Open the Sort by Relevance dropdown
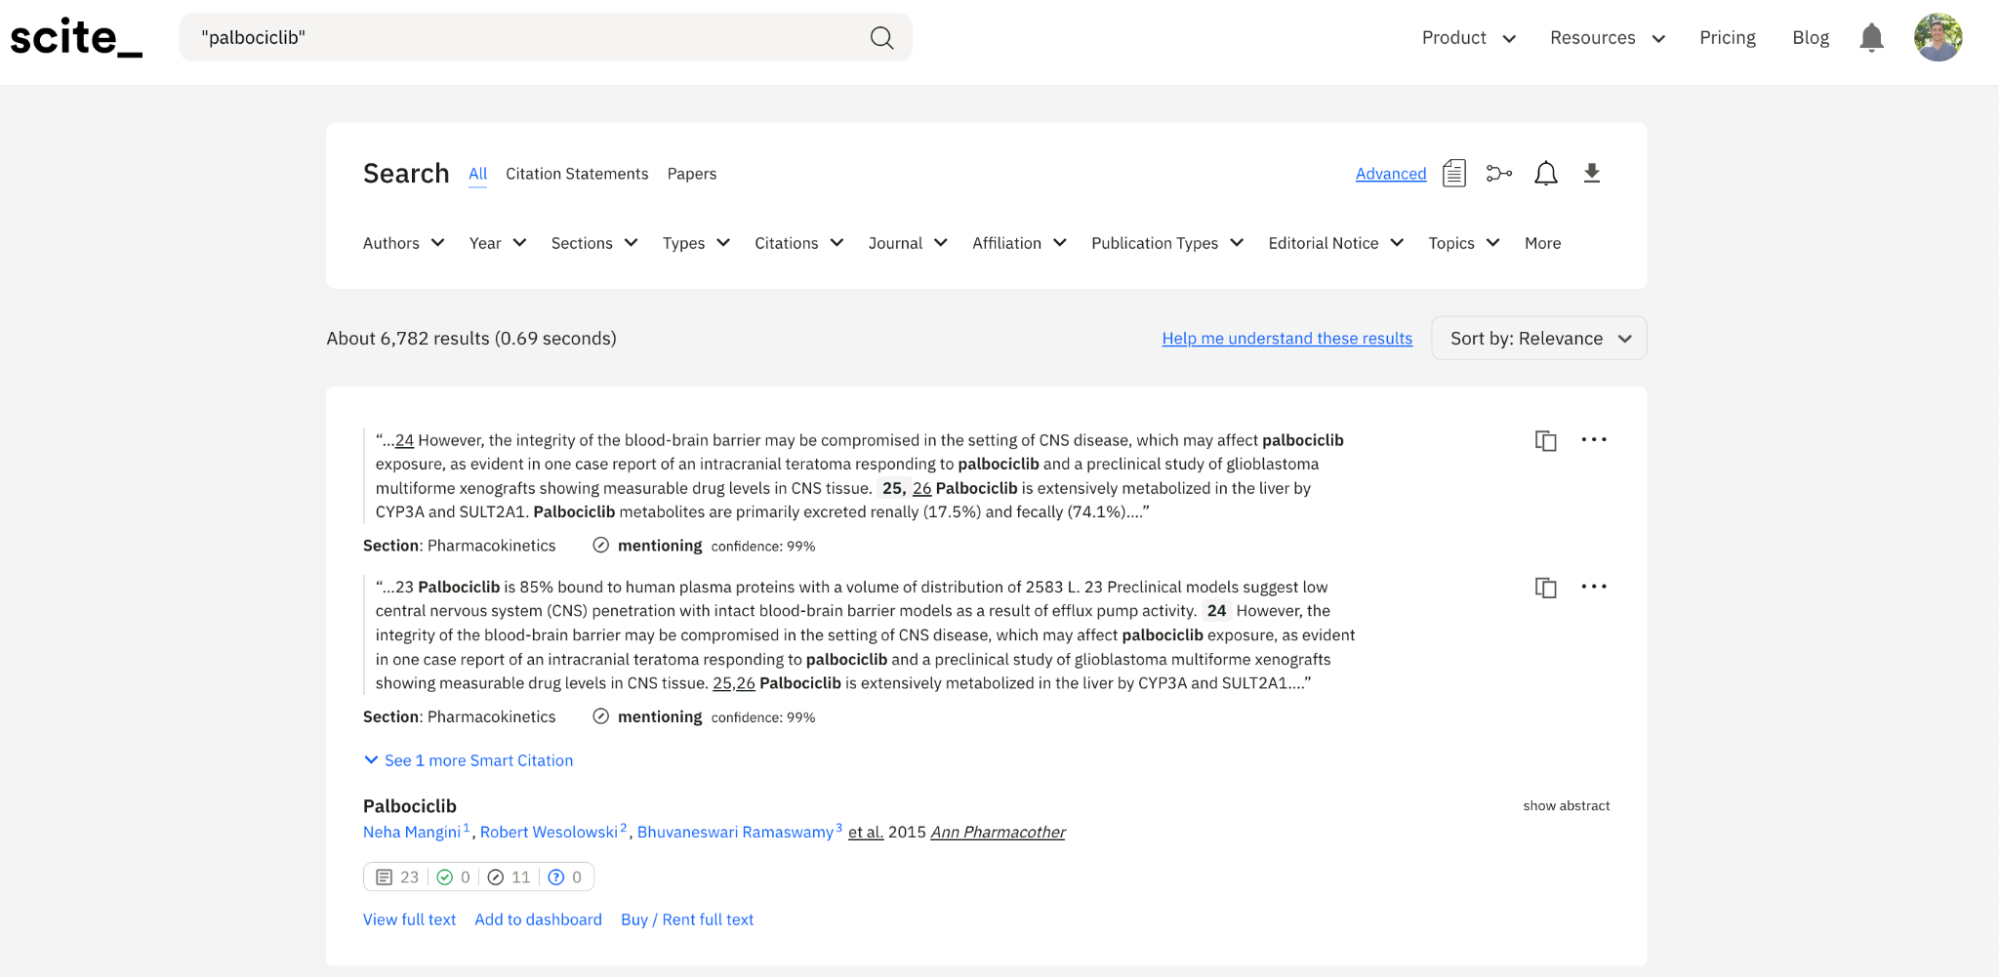 [x=1539, y=339]
